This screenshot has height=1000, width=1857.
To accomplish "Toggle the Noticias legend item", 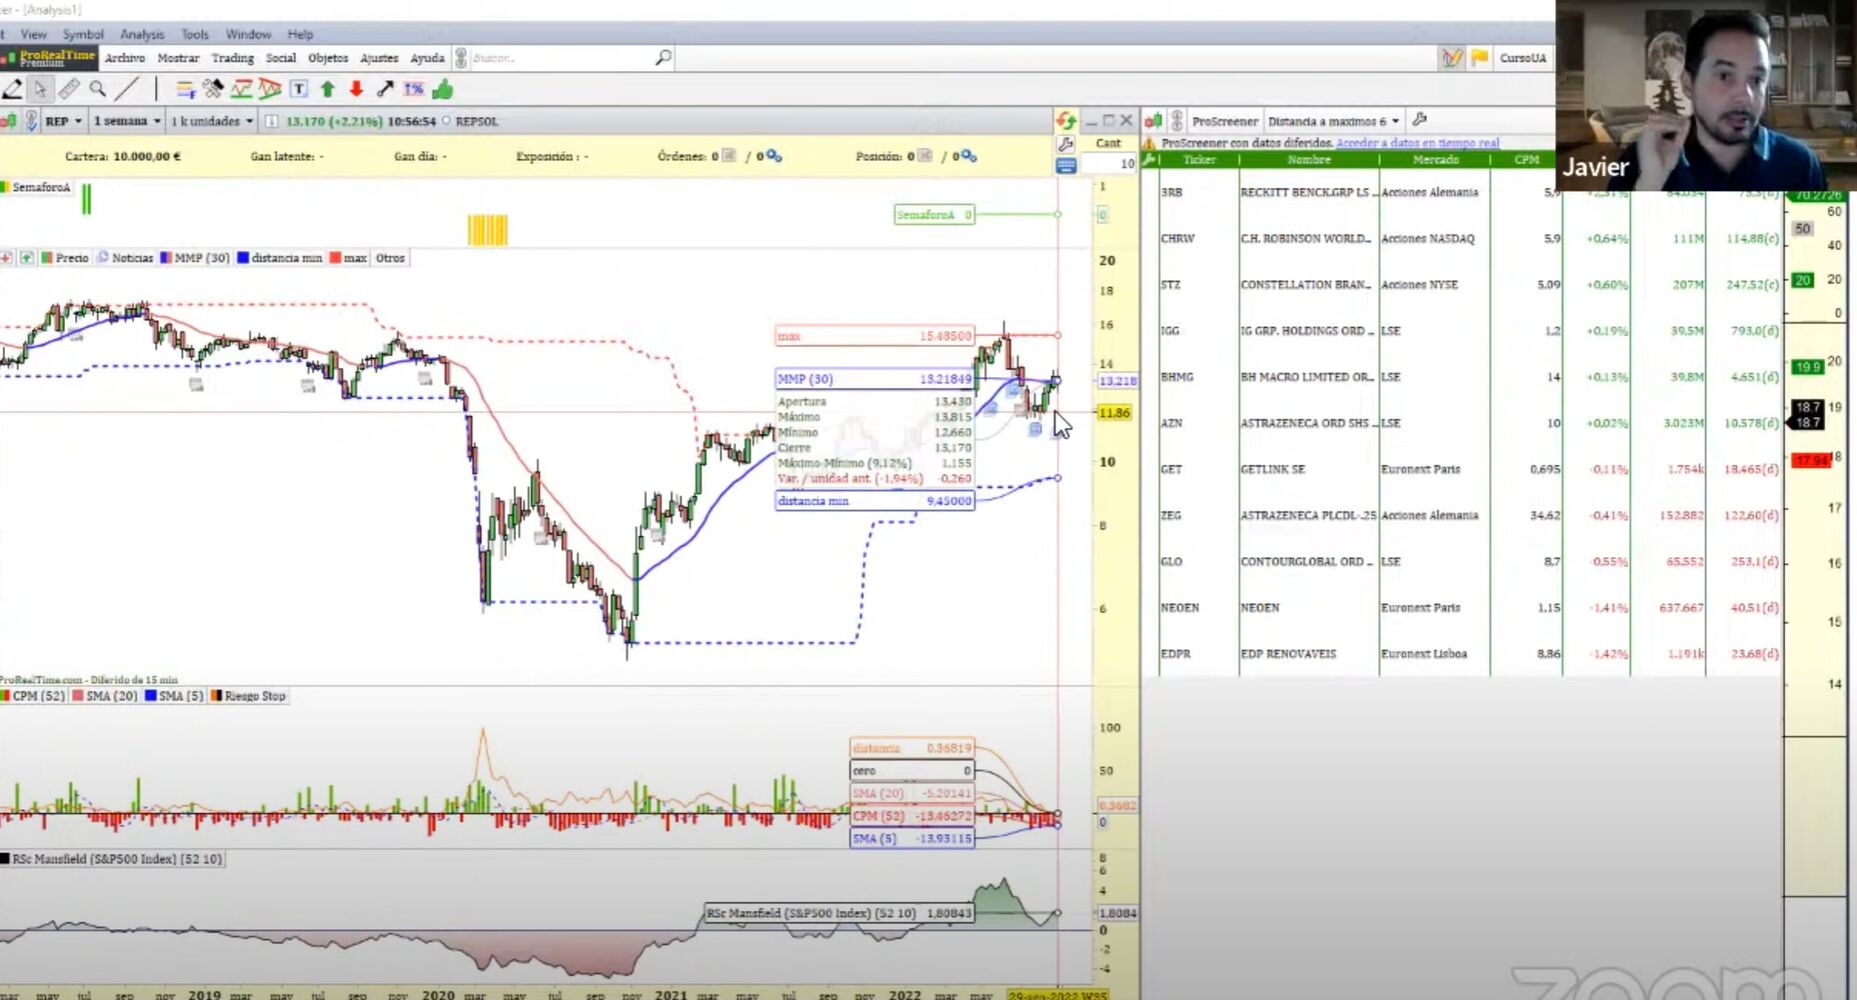I will point(125,258).
